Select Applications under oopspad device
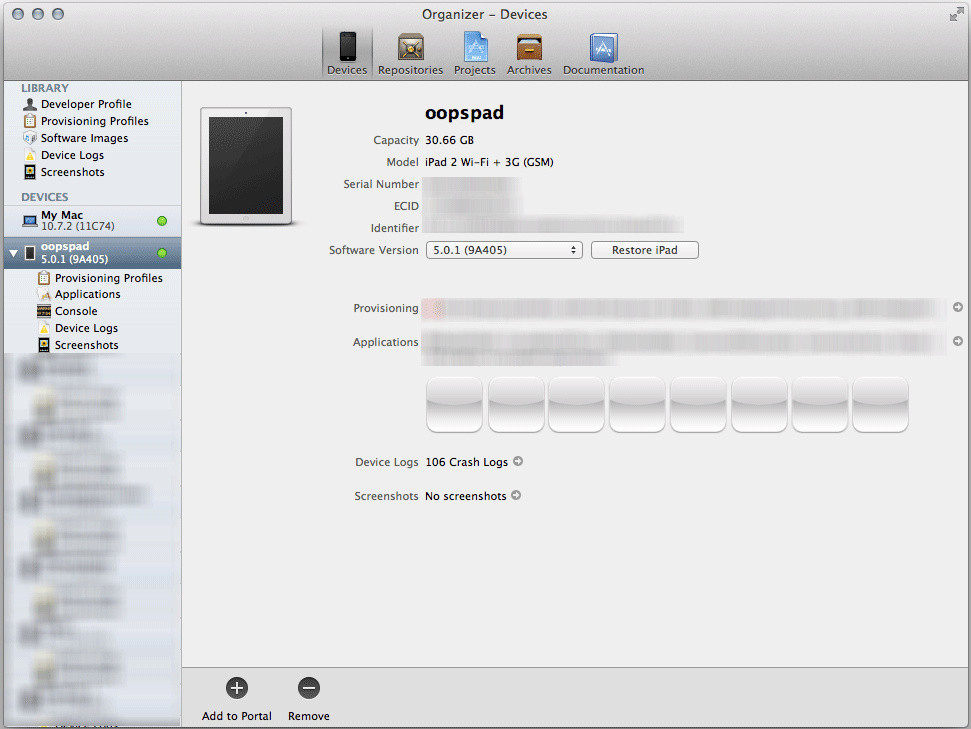 [87, 294]
